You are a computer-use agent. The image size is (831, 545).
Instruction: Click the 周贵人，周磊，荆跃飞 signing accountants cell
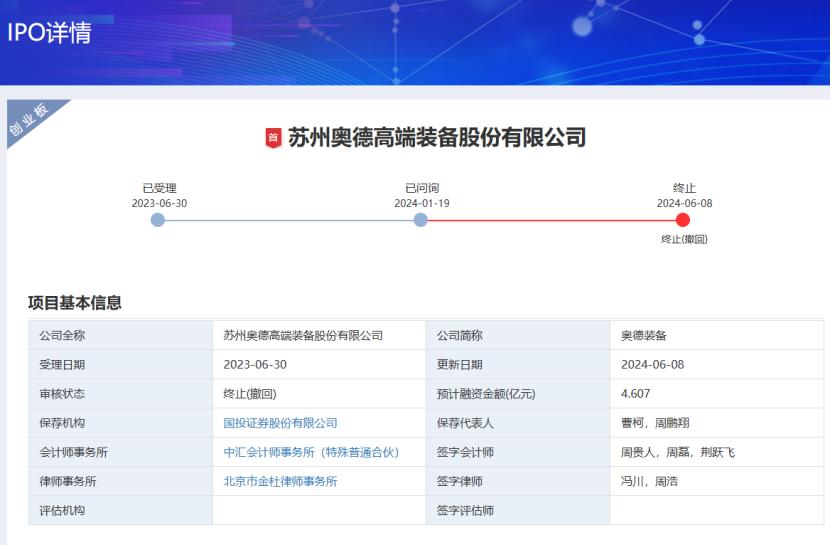click(677, 452)
